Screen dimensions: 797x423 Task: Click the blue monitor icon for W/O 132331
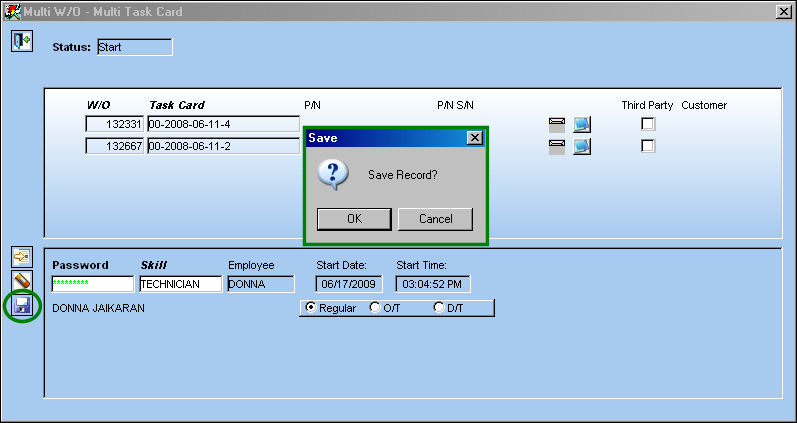582,125
